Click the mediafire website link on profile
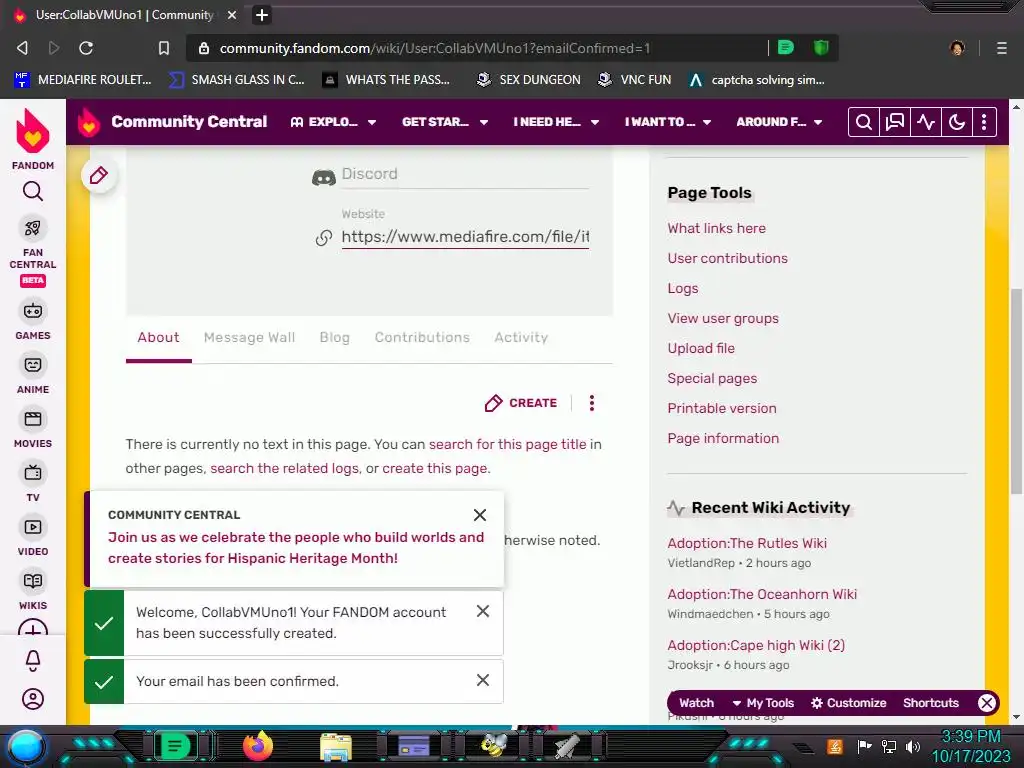This screenshot has width=1024, height=768. coord(465,236)
